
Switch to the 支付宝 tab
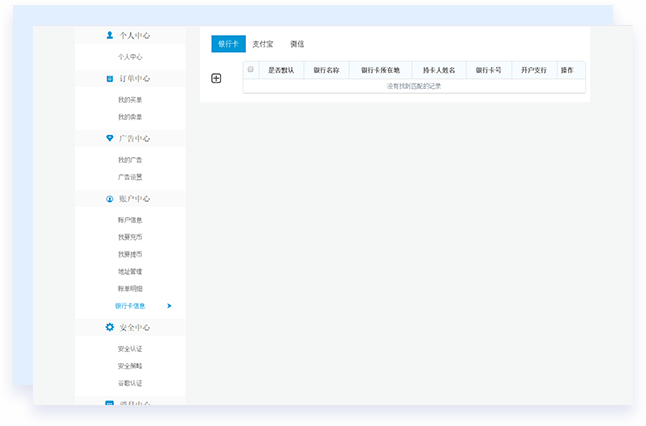(x=263, y=44)
